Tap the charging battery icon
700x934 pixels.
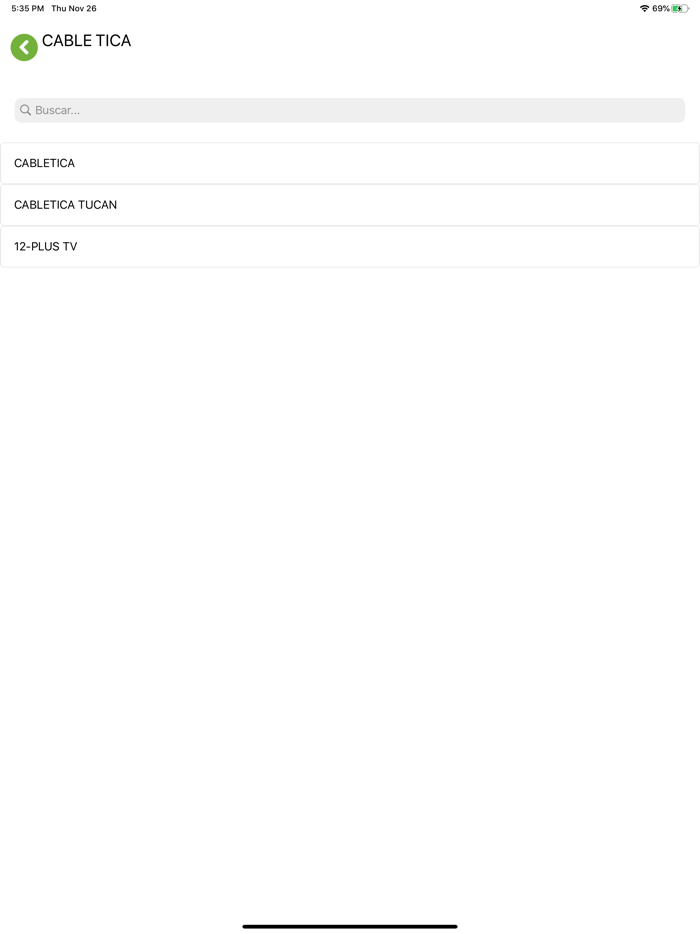pos(680,8)
